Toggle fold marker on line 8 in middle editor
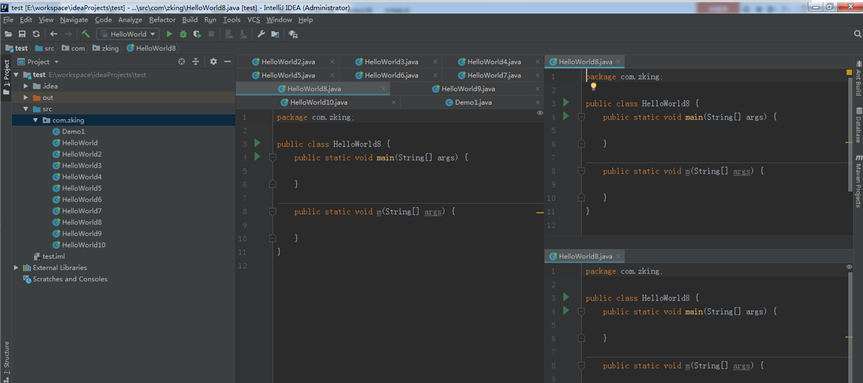The height and width of the screenshot is (383, 863). click(x=272, y=211)
